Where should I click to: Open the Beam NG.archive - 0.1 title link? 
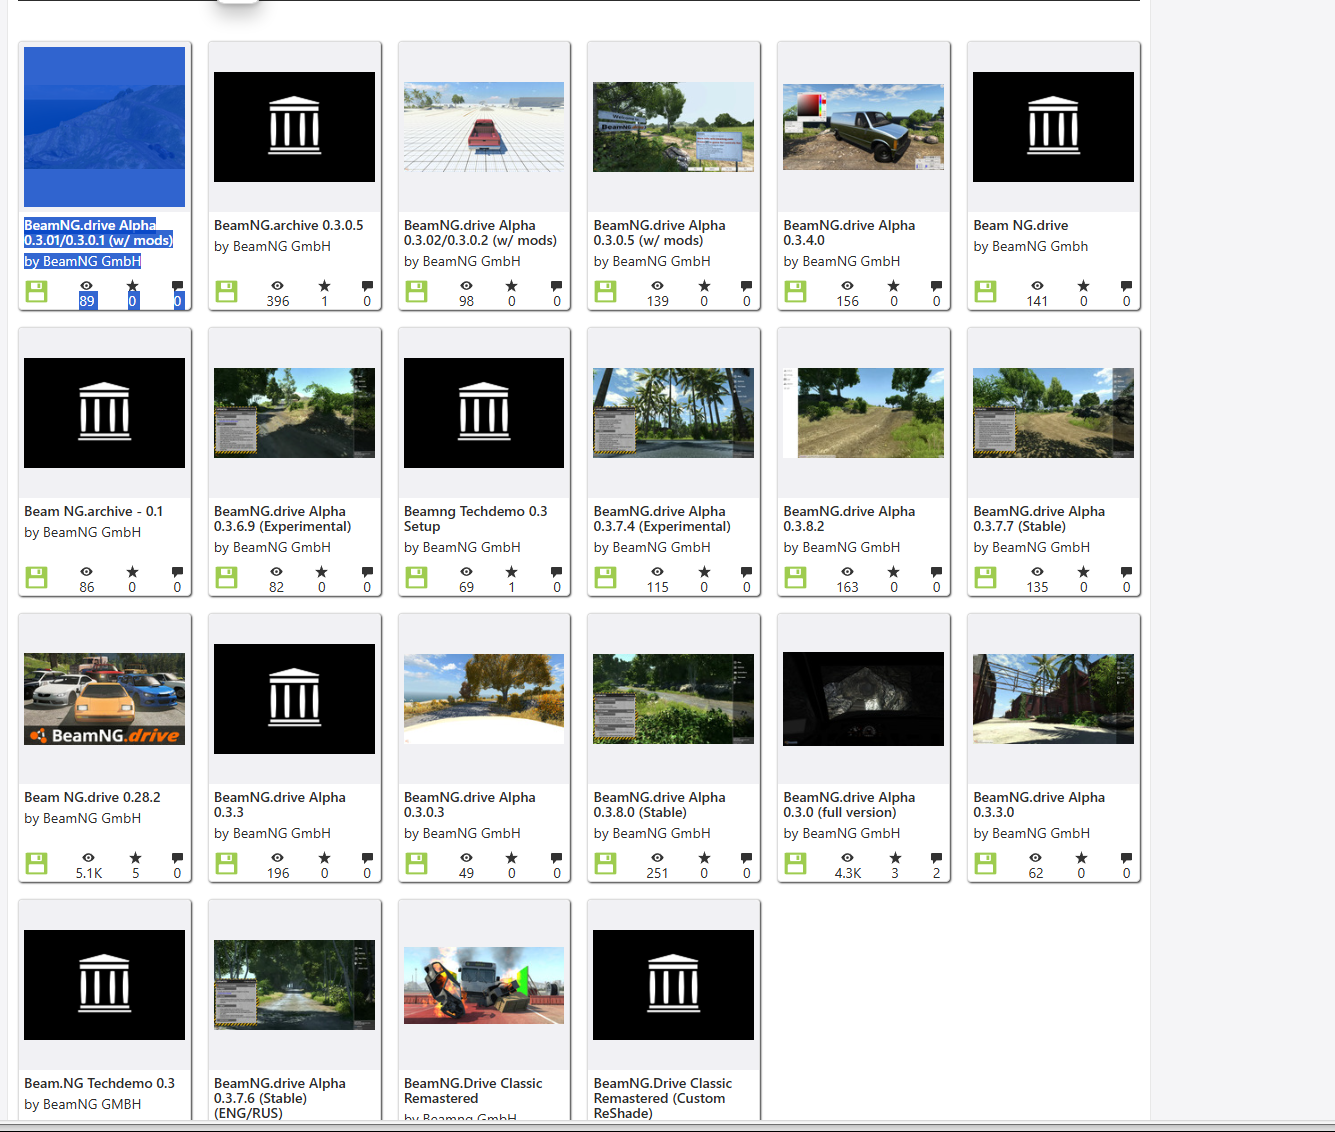point(94,512)
